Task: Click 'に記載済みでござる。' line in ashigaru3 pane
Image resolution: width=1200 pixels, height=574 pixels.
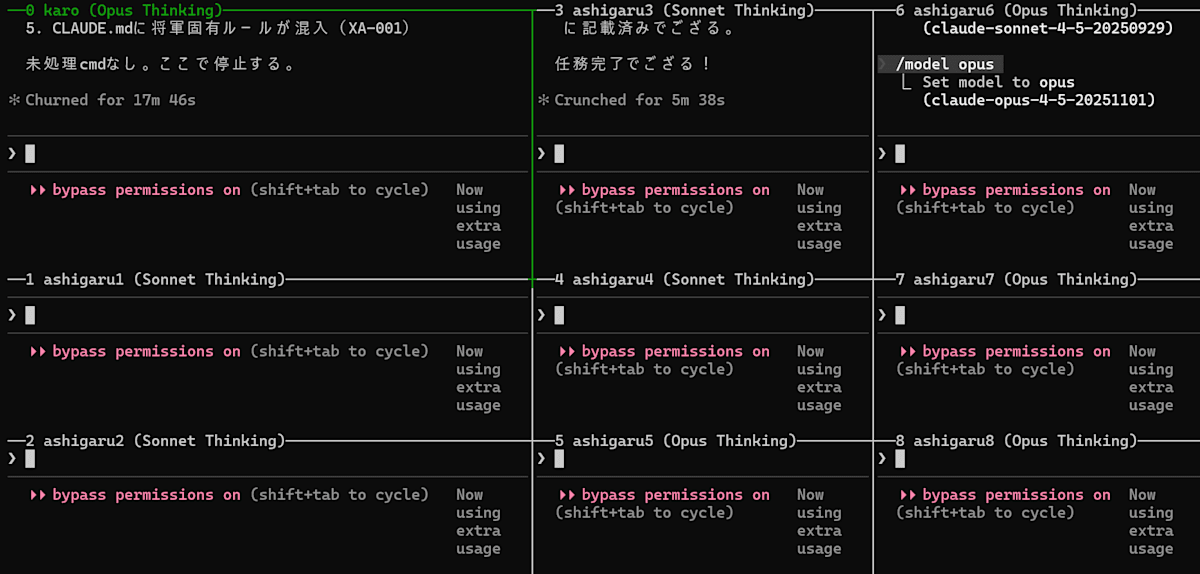Action: click(x=650, y=28)
